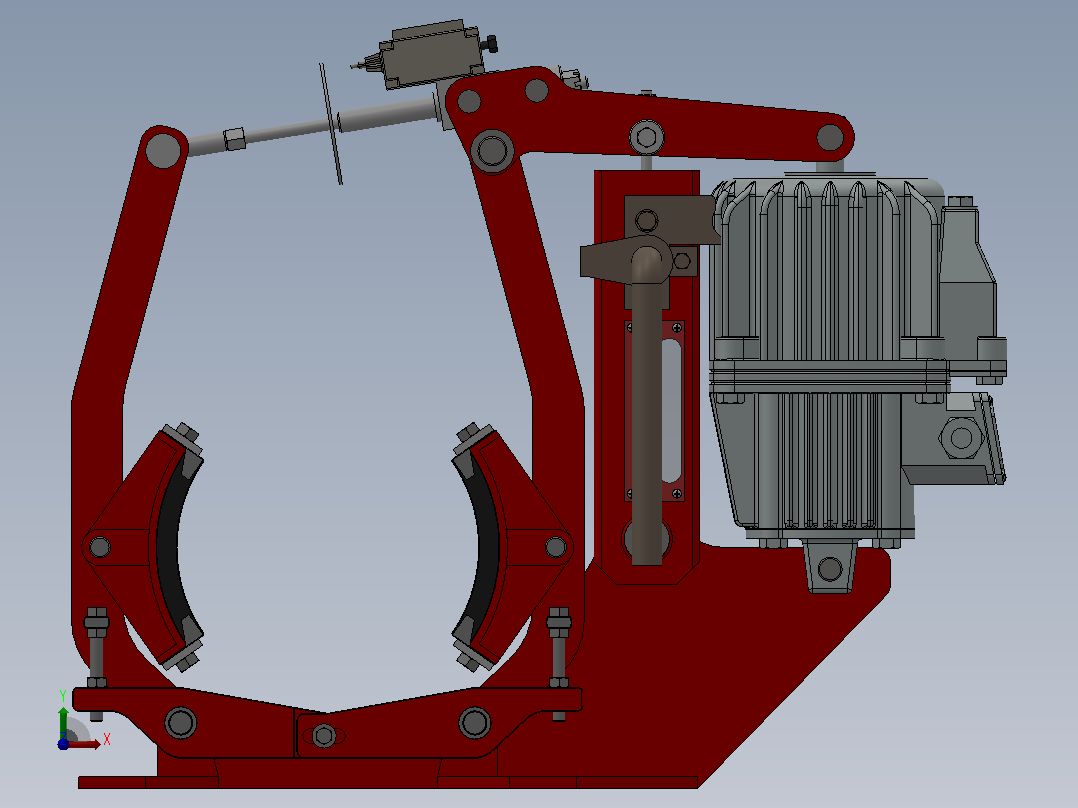Select the dark vertical manual release lever
The image size is (1078, 808).
point(646,413)
